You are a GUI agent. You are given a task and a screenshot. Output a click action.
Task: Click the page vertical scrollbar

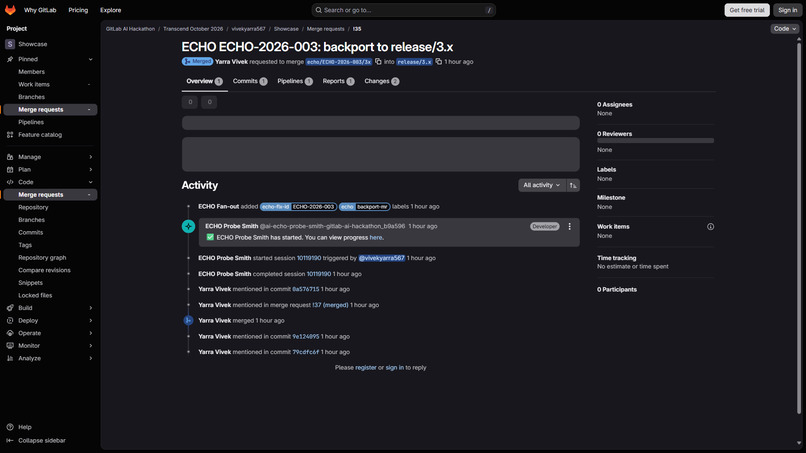(799, 226)
